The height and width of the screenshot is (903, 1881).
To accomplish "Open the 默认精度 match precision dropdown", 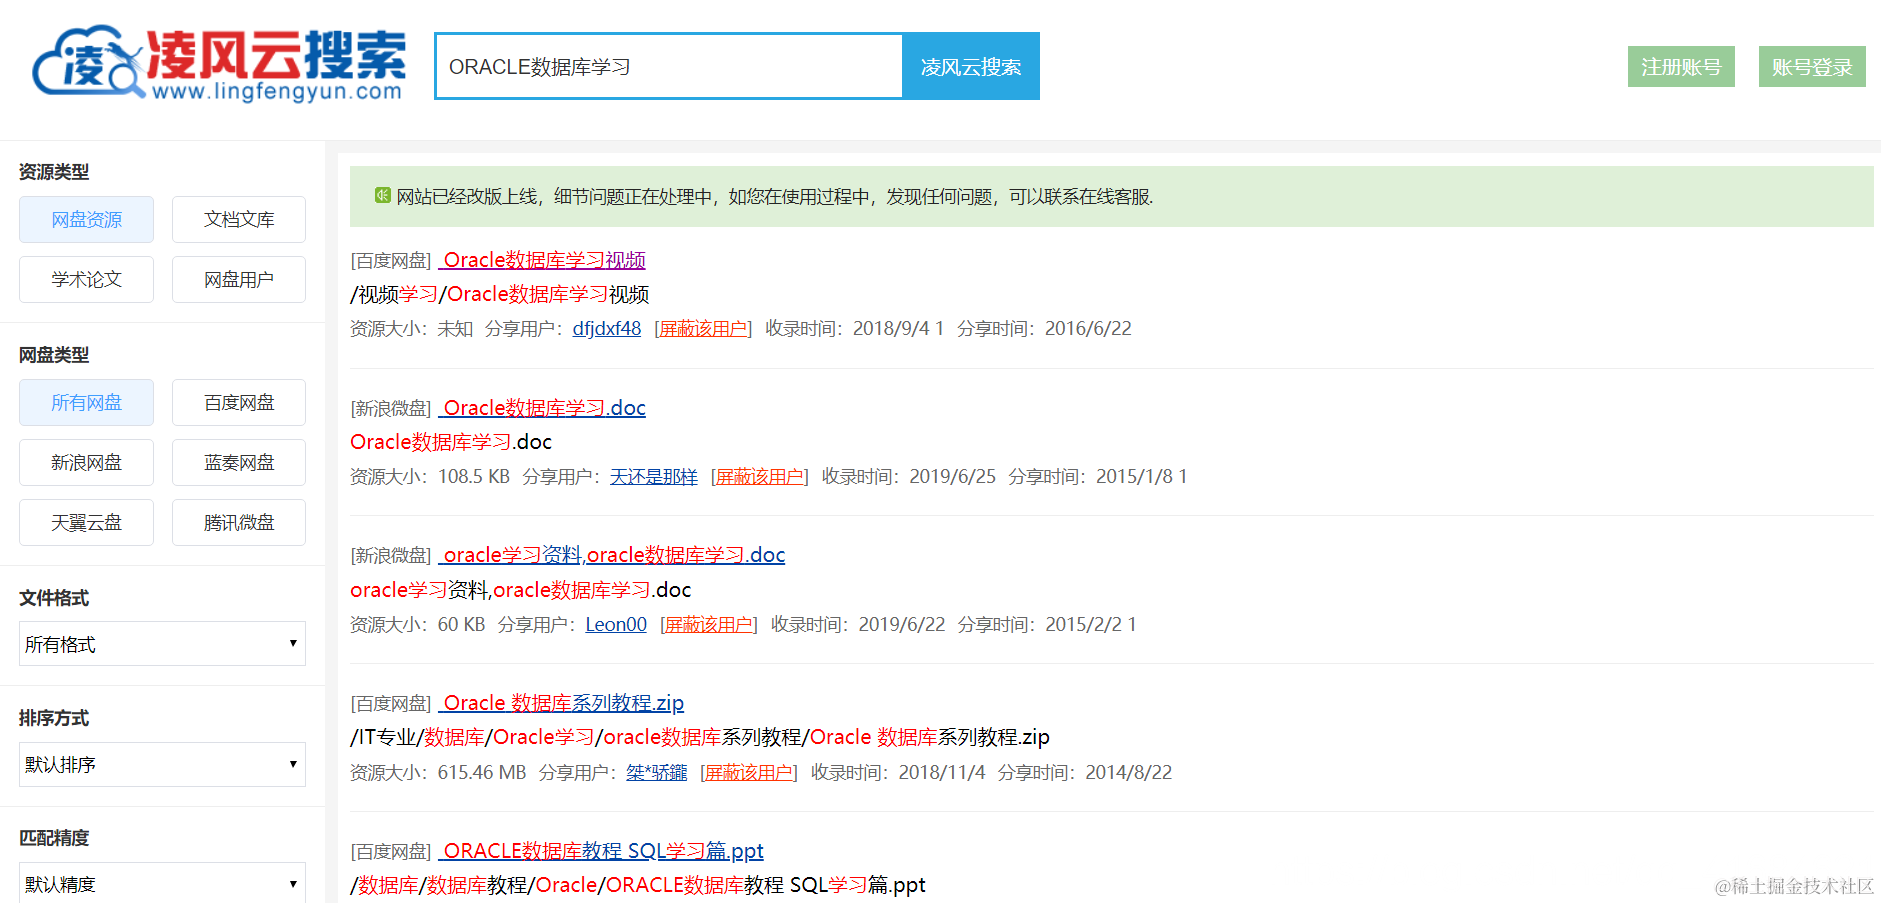I will point(161,882).
